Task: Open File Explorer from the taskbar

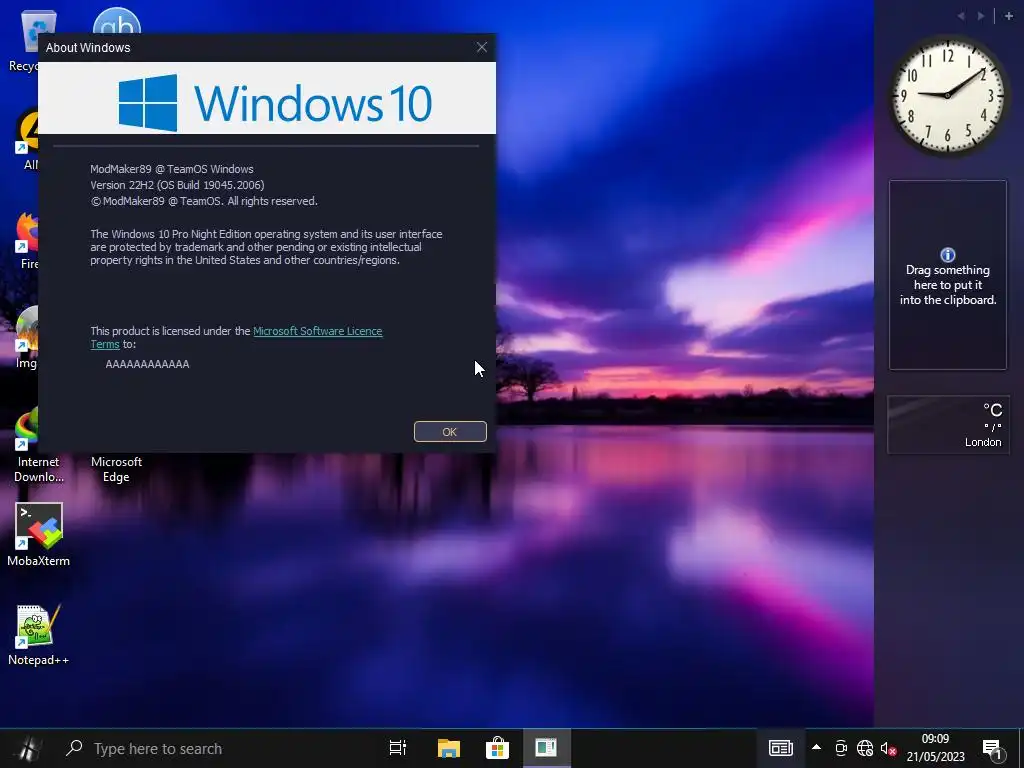Action: [x=449, y=748]
